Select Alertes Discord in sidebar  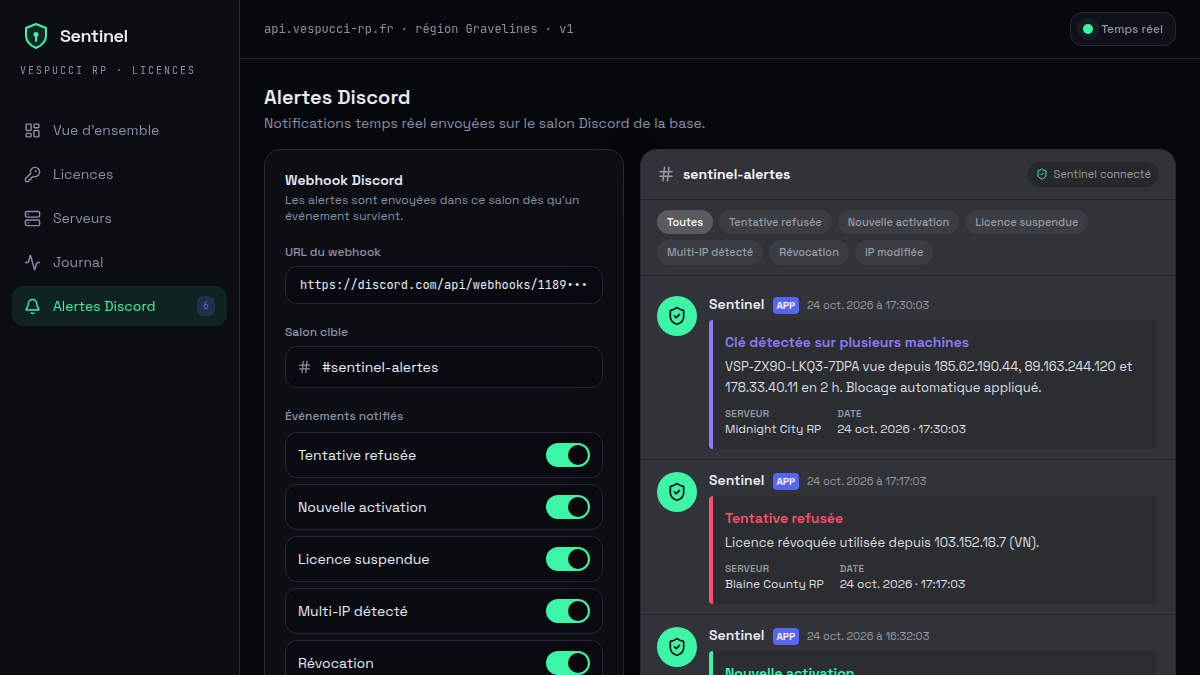[119, 306]
